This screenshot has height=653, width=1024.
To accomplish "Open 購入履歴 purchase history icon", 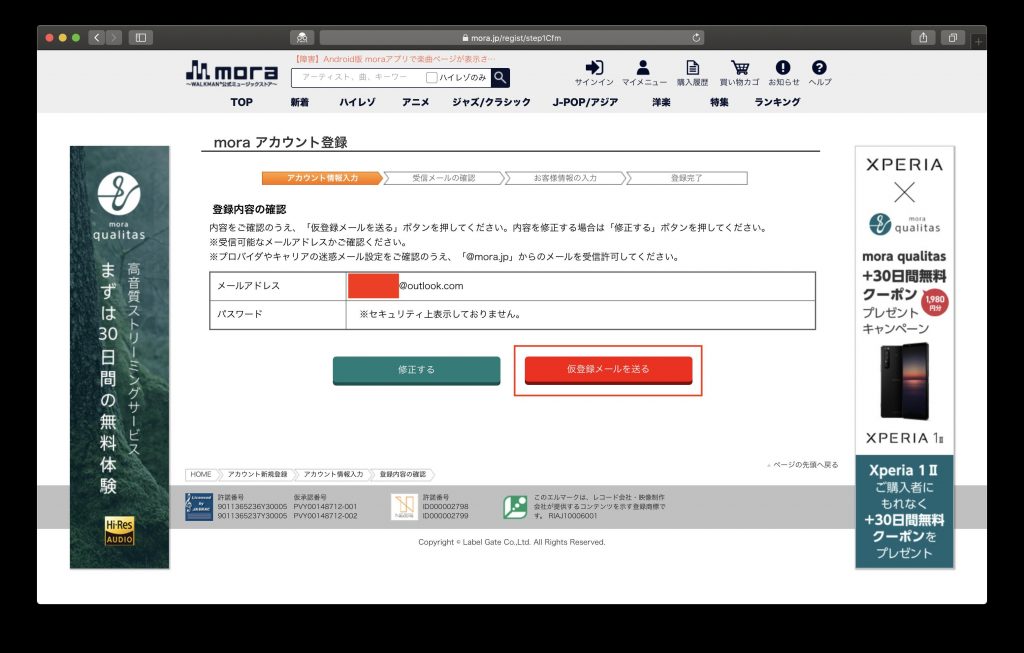I will point(692,72).
